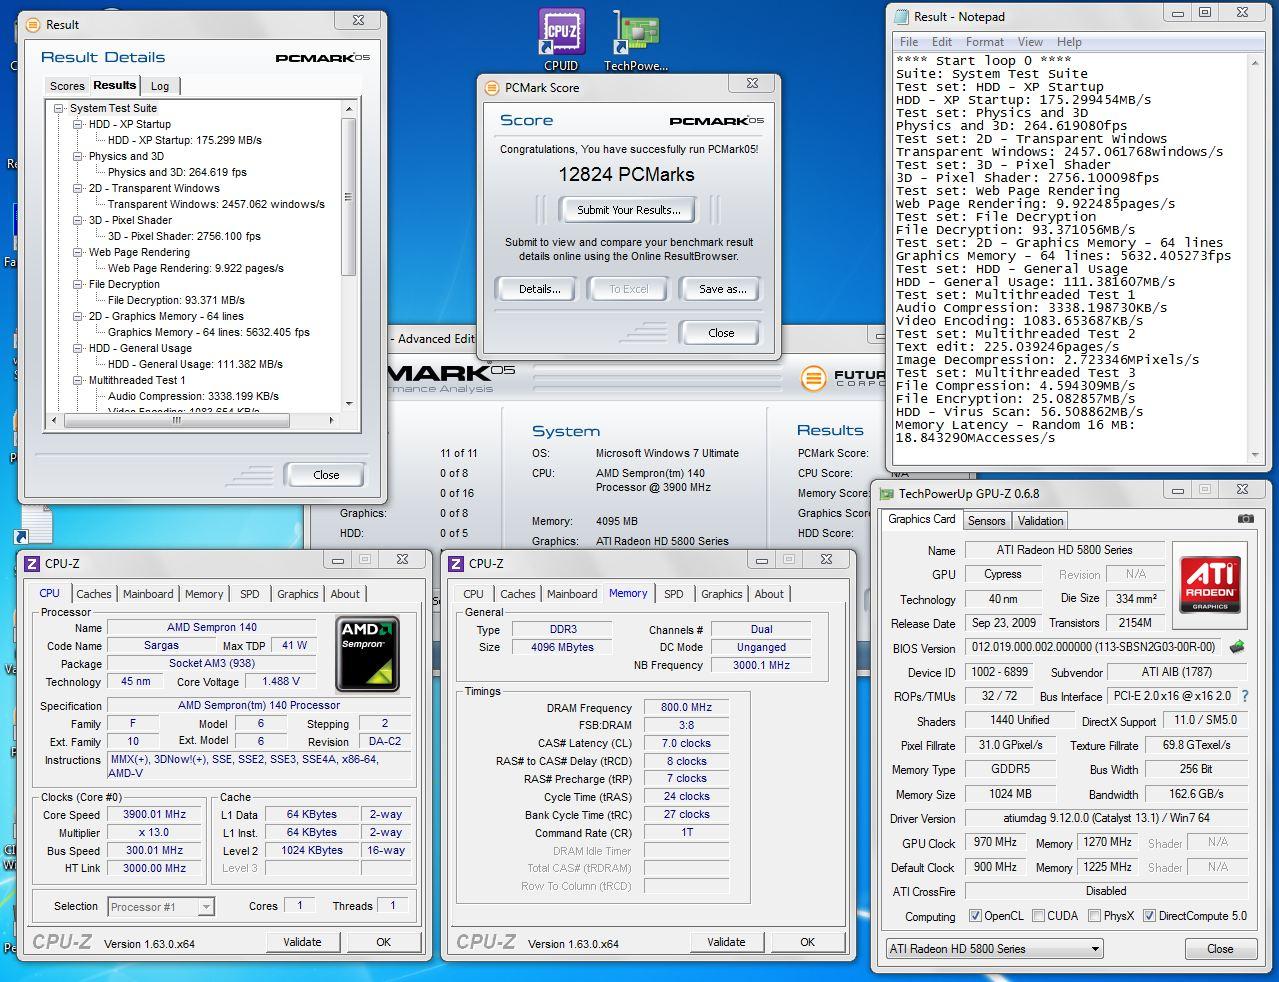Close the PCMark Score dialog via Close button
This screenshot has width=1279, height=982.
pos(721,333)
